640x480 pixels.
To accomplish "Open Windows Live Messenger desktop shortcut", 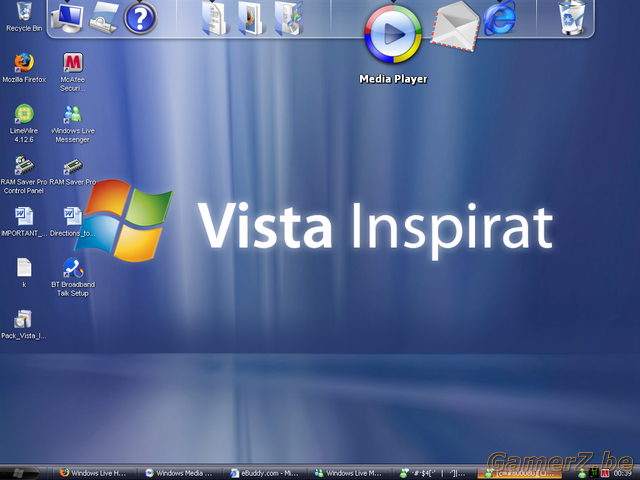I will pyautogui.click(x=73, y=123).
